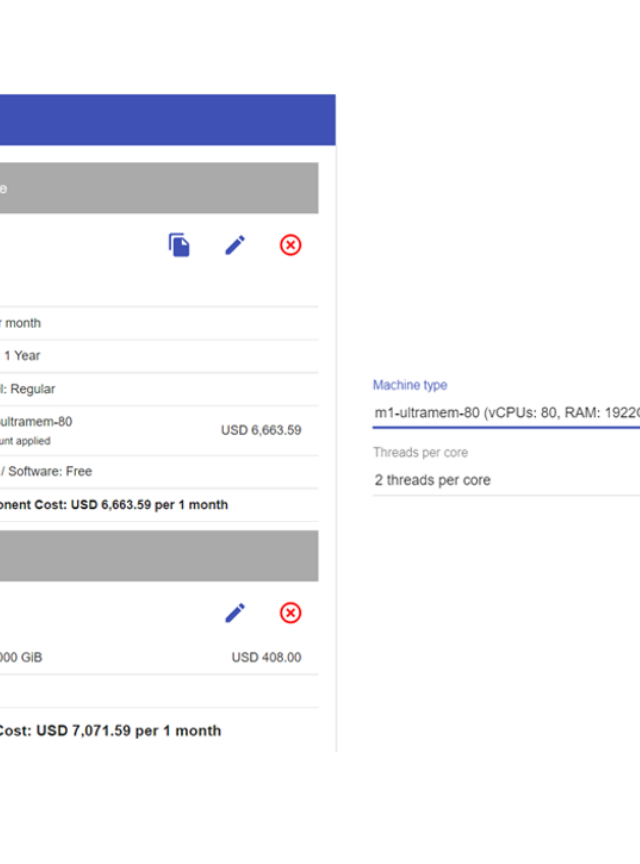
Task: Click the Machine type label
Action: point(410,385)
